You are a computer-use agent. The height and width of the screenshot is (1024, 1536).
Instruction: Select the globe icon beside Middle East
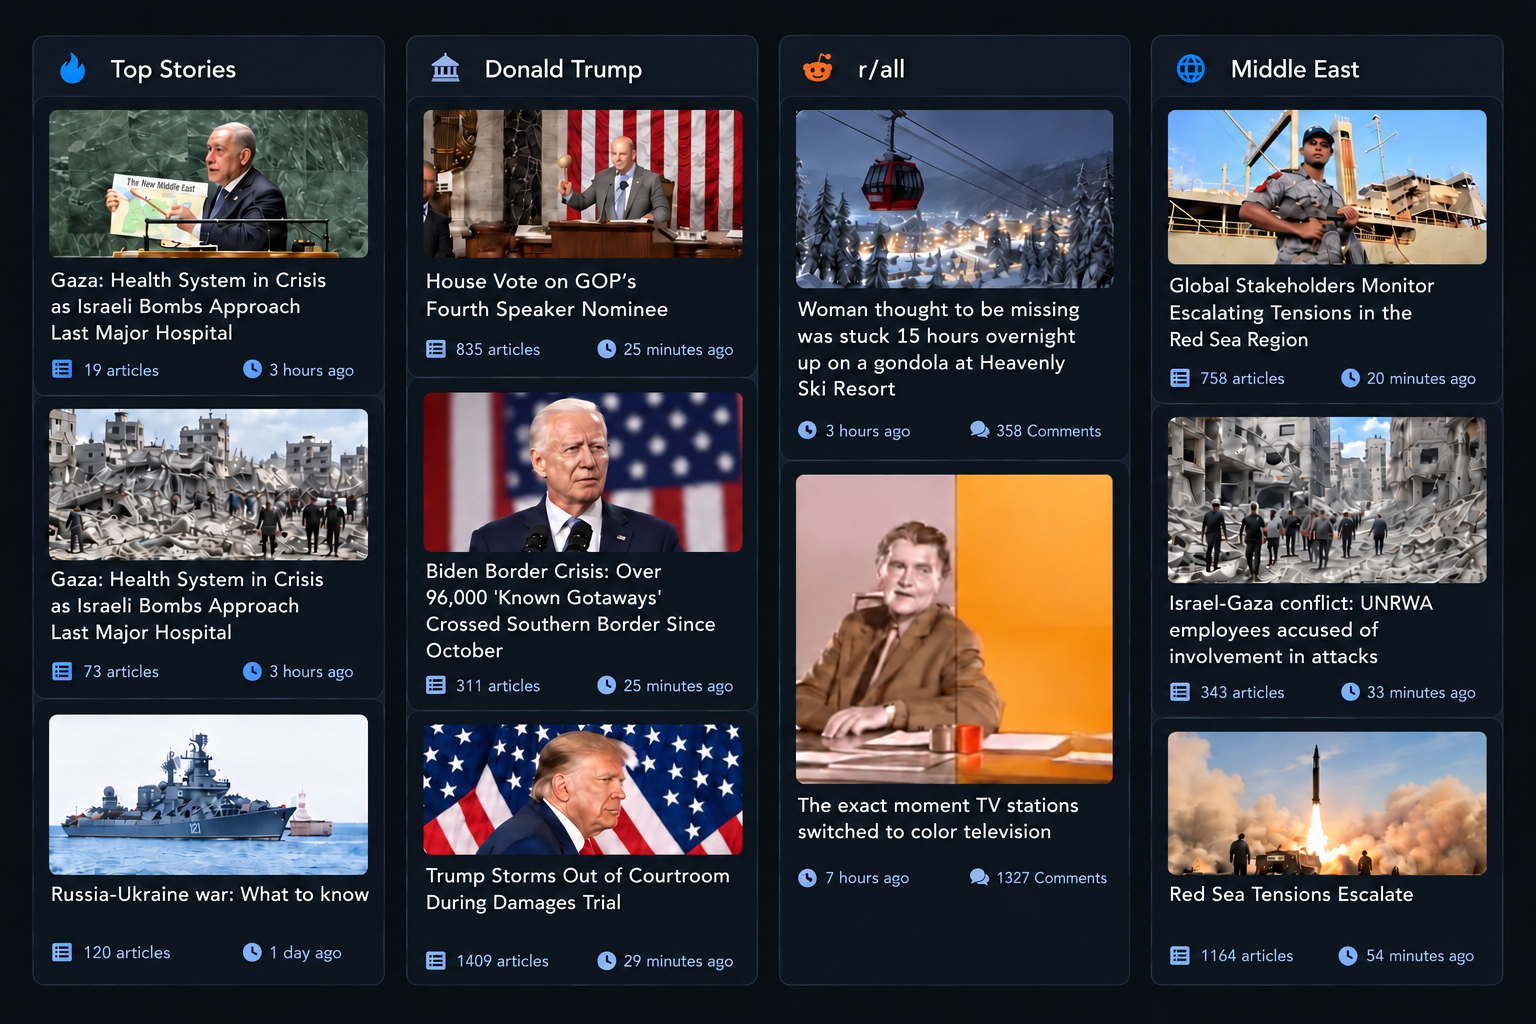[1191, 69]
